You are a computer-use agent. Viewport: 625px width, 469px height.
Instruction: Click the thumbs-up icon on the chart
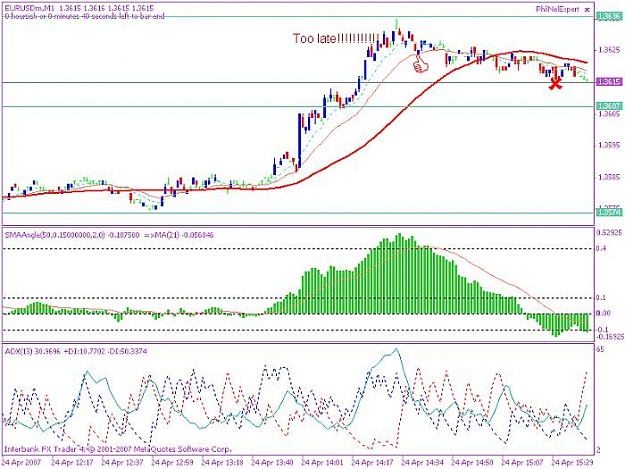pyautogui.click(x=420, y=64)
